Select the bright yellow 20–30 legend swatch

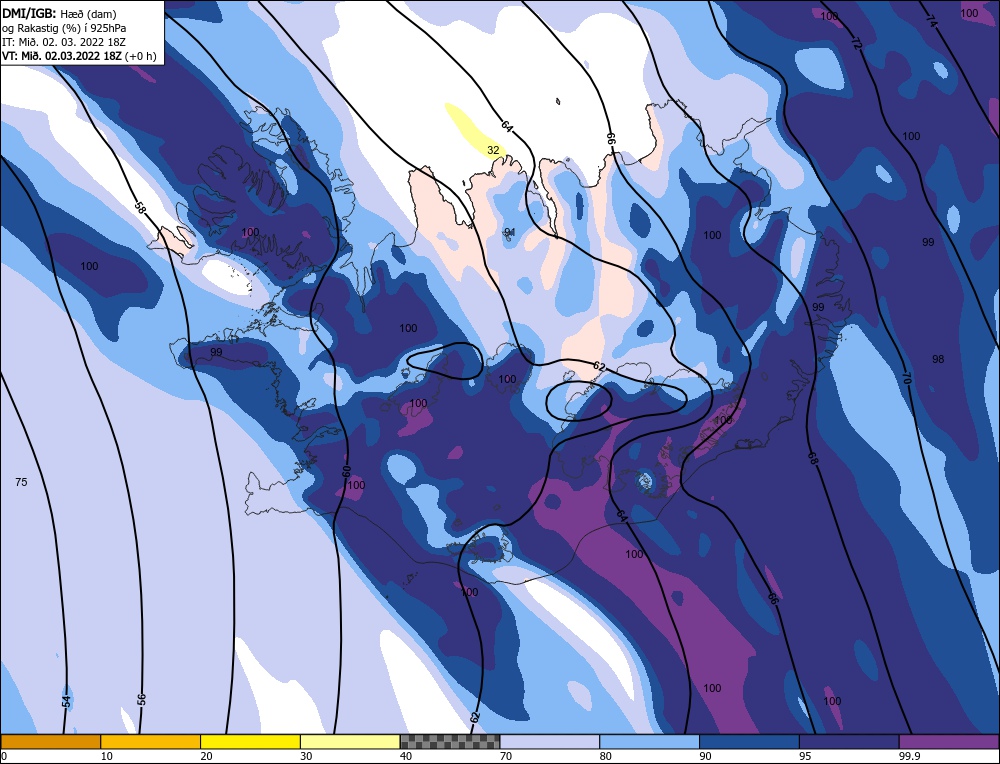[x=250, y=742]
